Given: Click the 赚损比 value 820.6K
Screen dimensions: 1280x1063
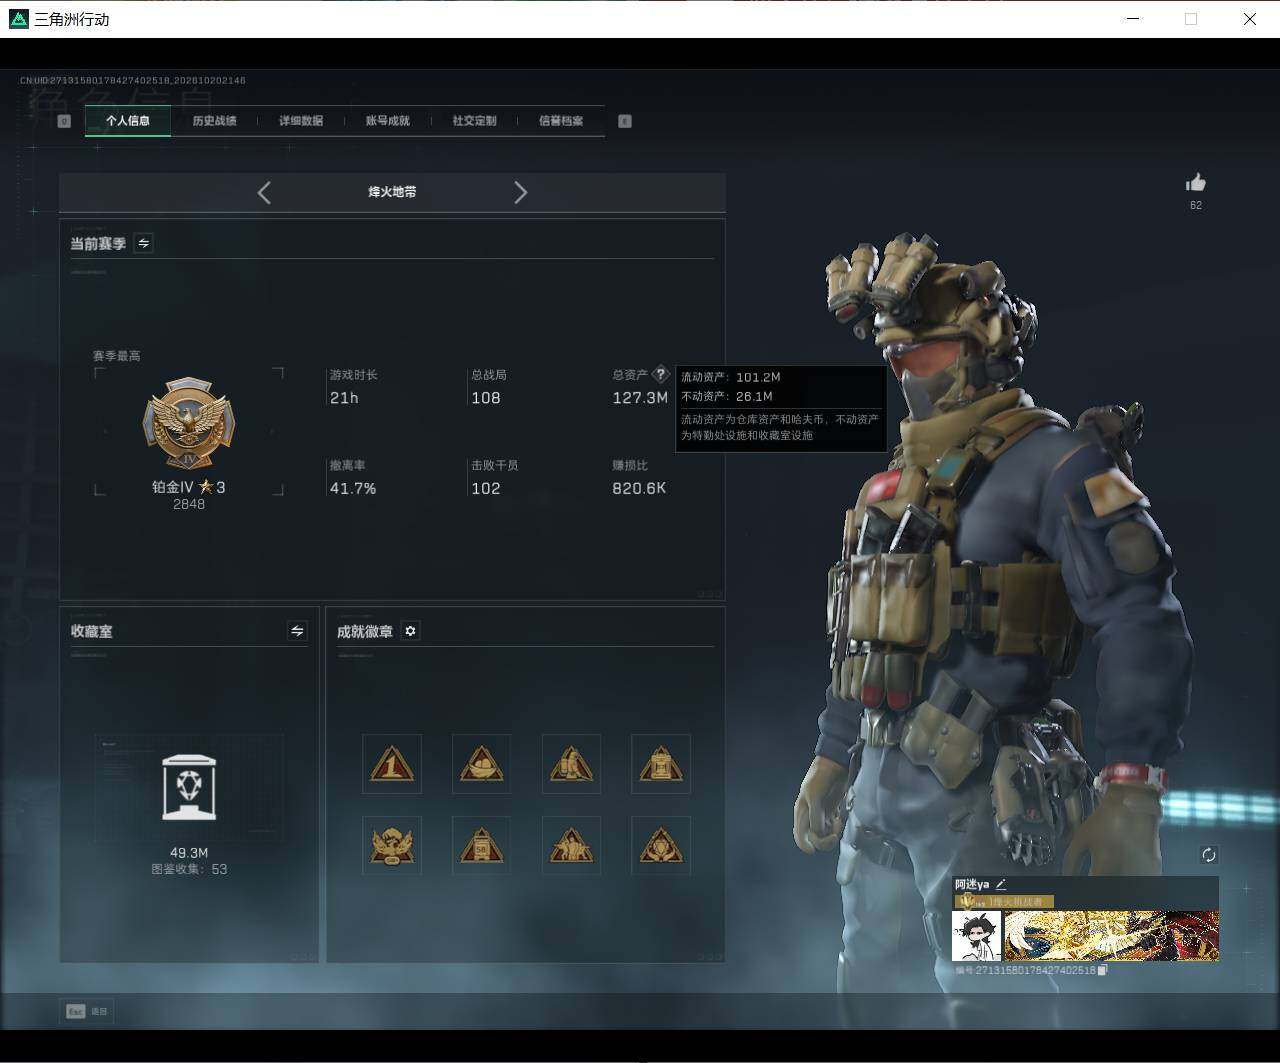Looking at the screenshot, I should [x=639, y=488].
